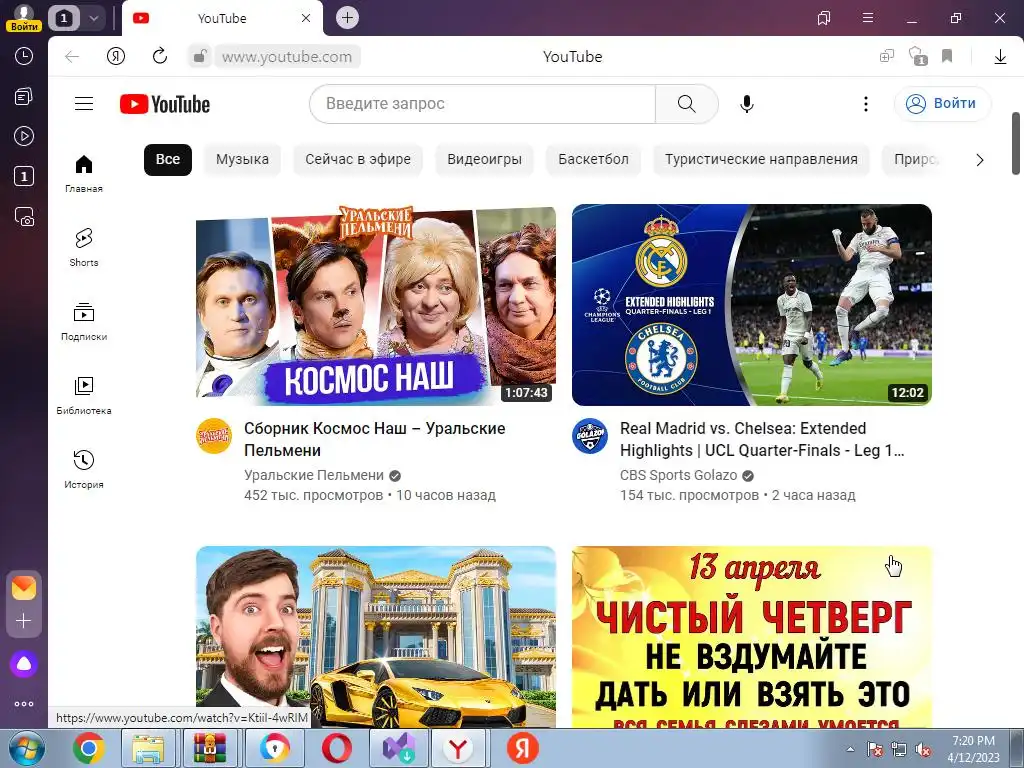This screenshot has width=1024, height=768.
Task: Click the YouTube logo
Action: pyautogui.click(x=165, y=104)
